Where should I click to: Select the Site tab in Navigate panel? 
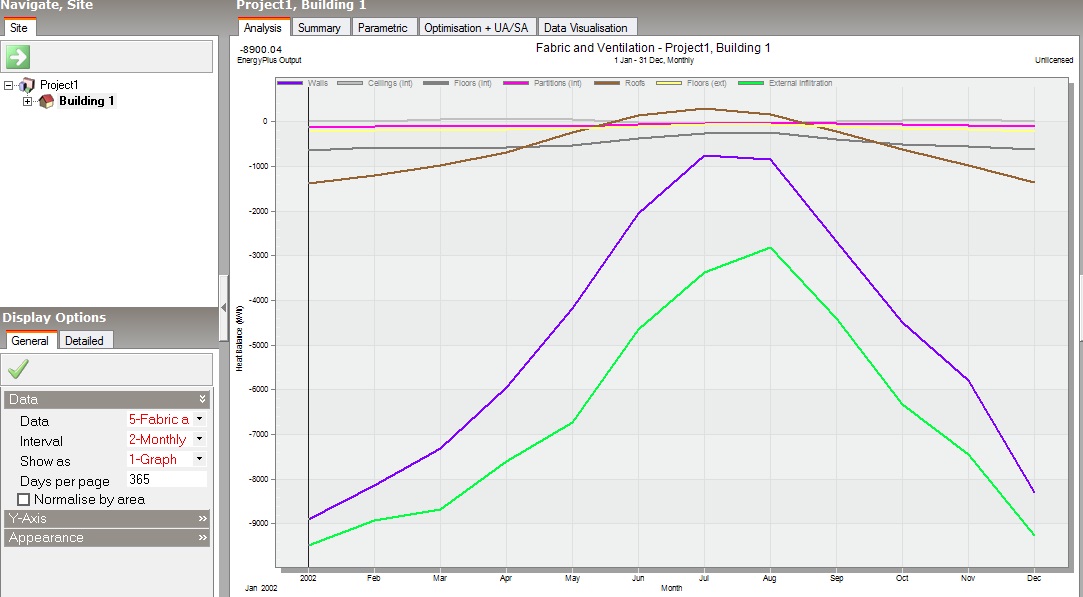[x=19, y=28]
